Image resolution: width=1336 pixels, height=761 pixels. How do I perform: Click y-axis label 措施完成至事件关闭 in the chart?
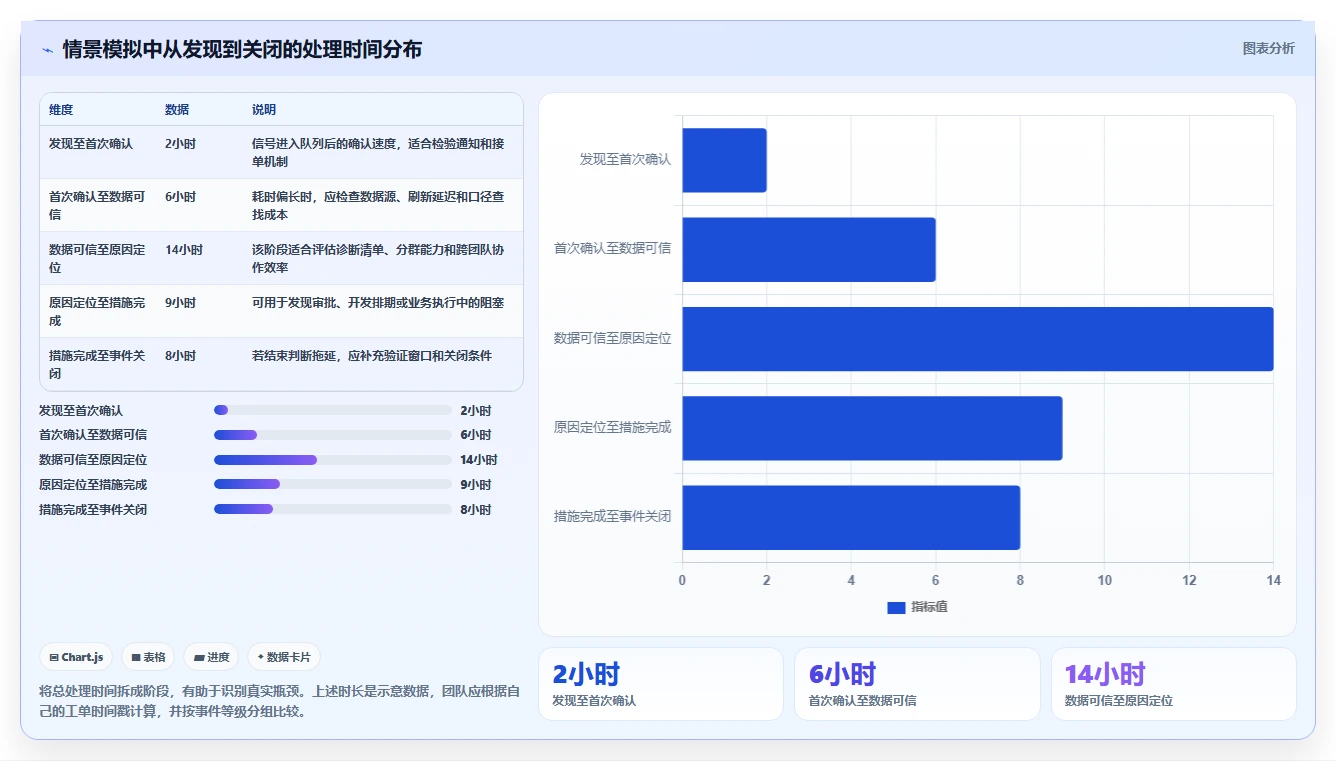(613, 517)
